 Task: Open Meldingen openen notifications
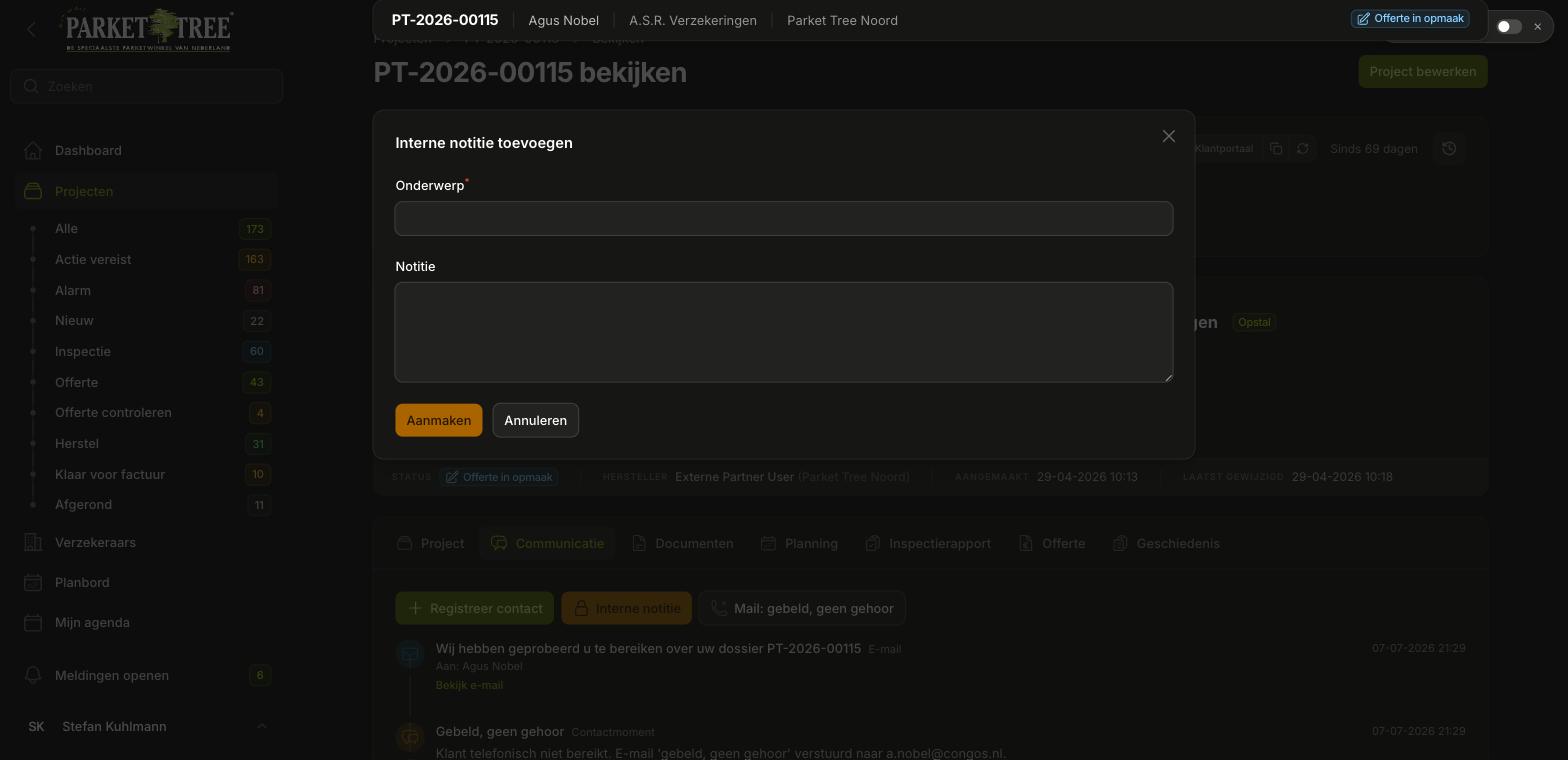click(x=146, y=675)
